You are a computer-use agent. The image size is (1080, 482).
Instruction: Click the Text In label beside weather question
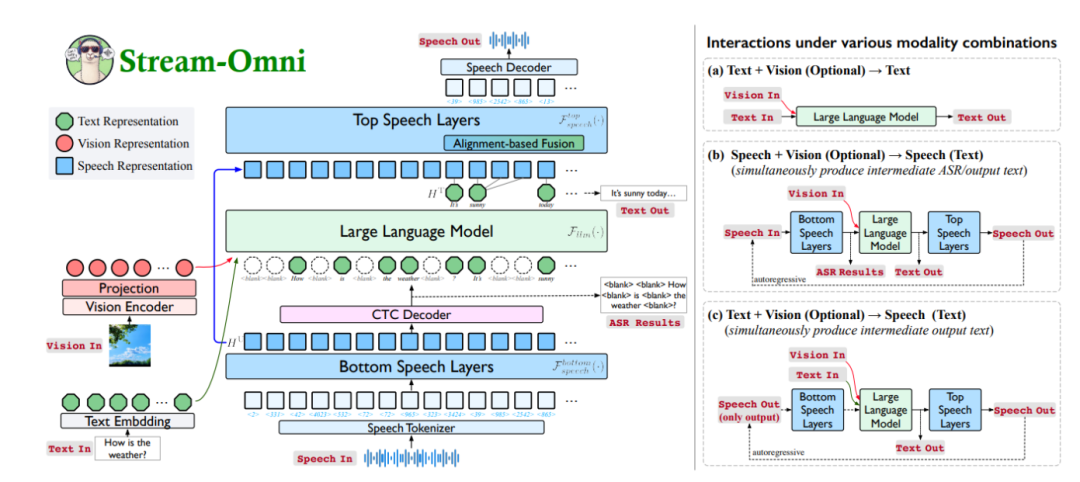[x=70, y=449]
